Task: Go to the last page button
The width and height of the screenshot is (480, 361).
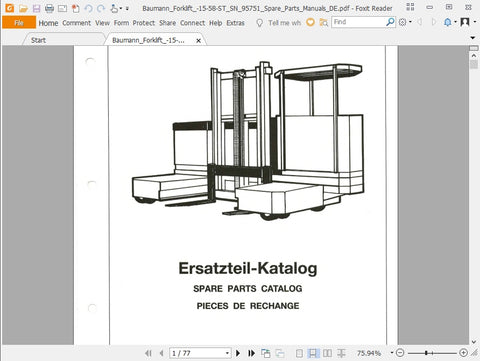Action: [x=252, y=353]
